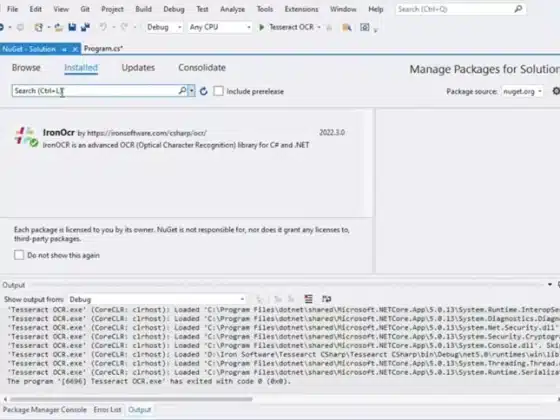Open the Window menu
560x420 pixels.
coord(343,9)
